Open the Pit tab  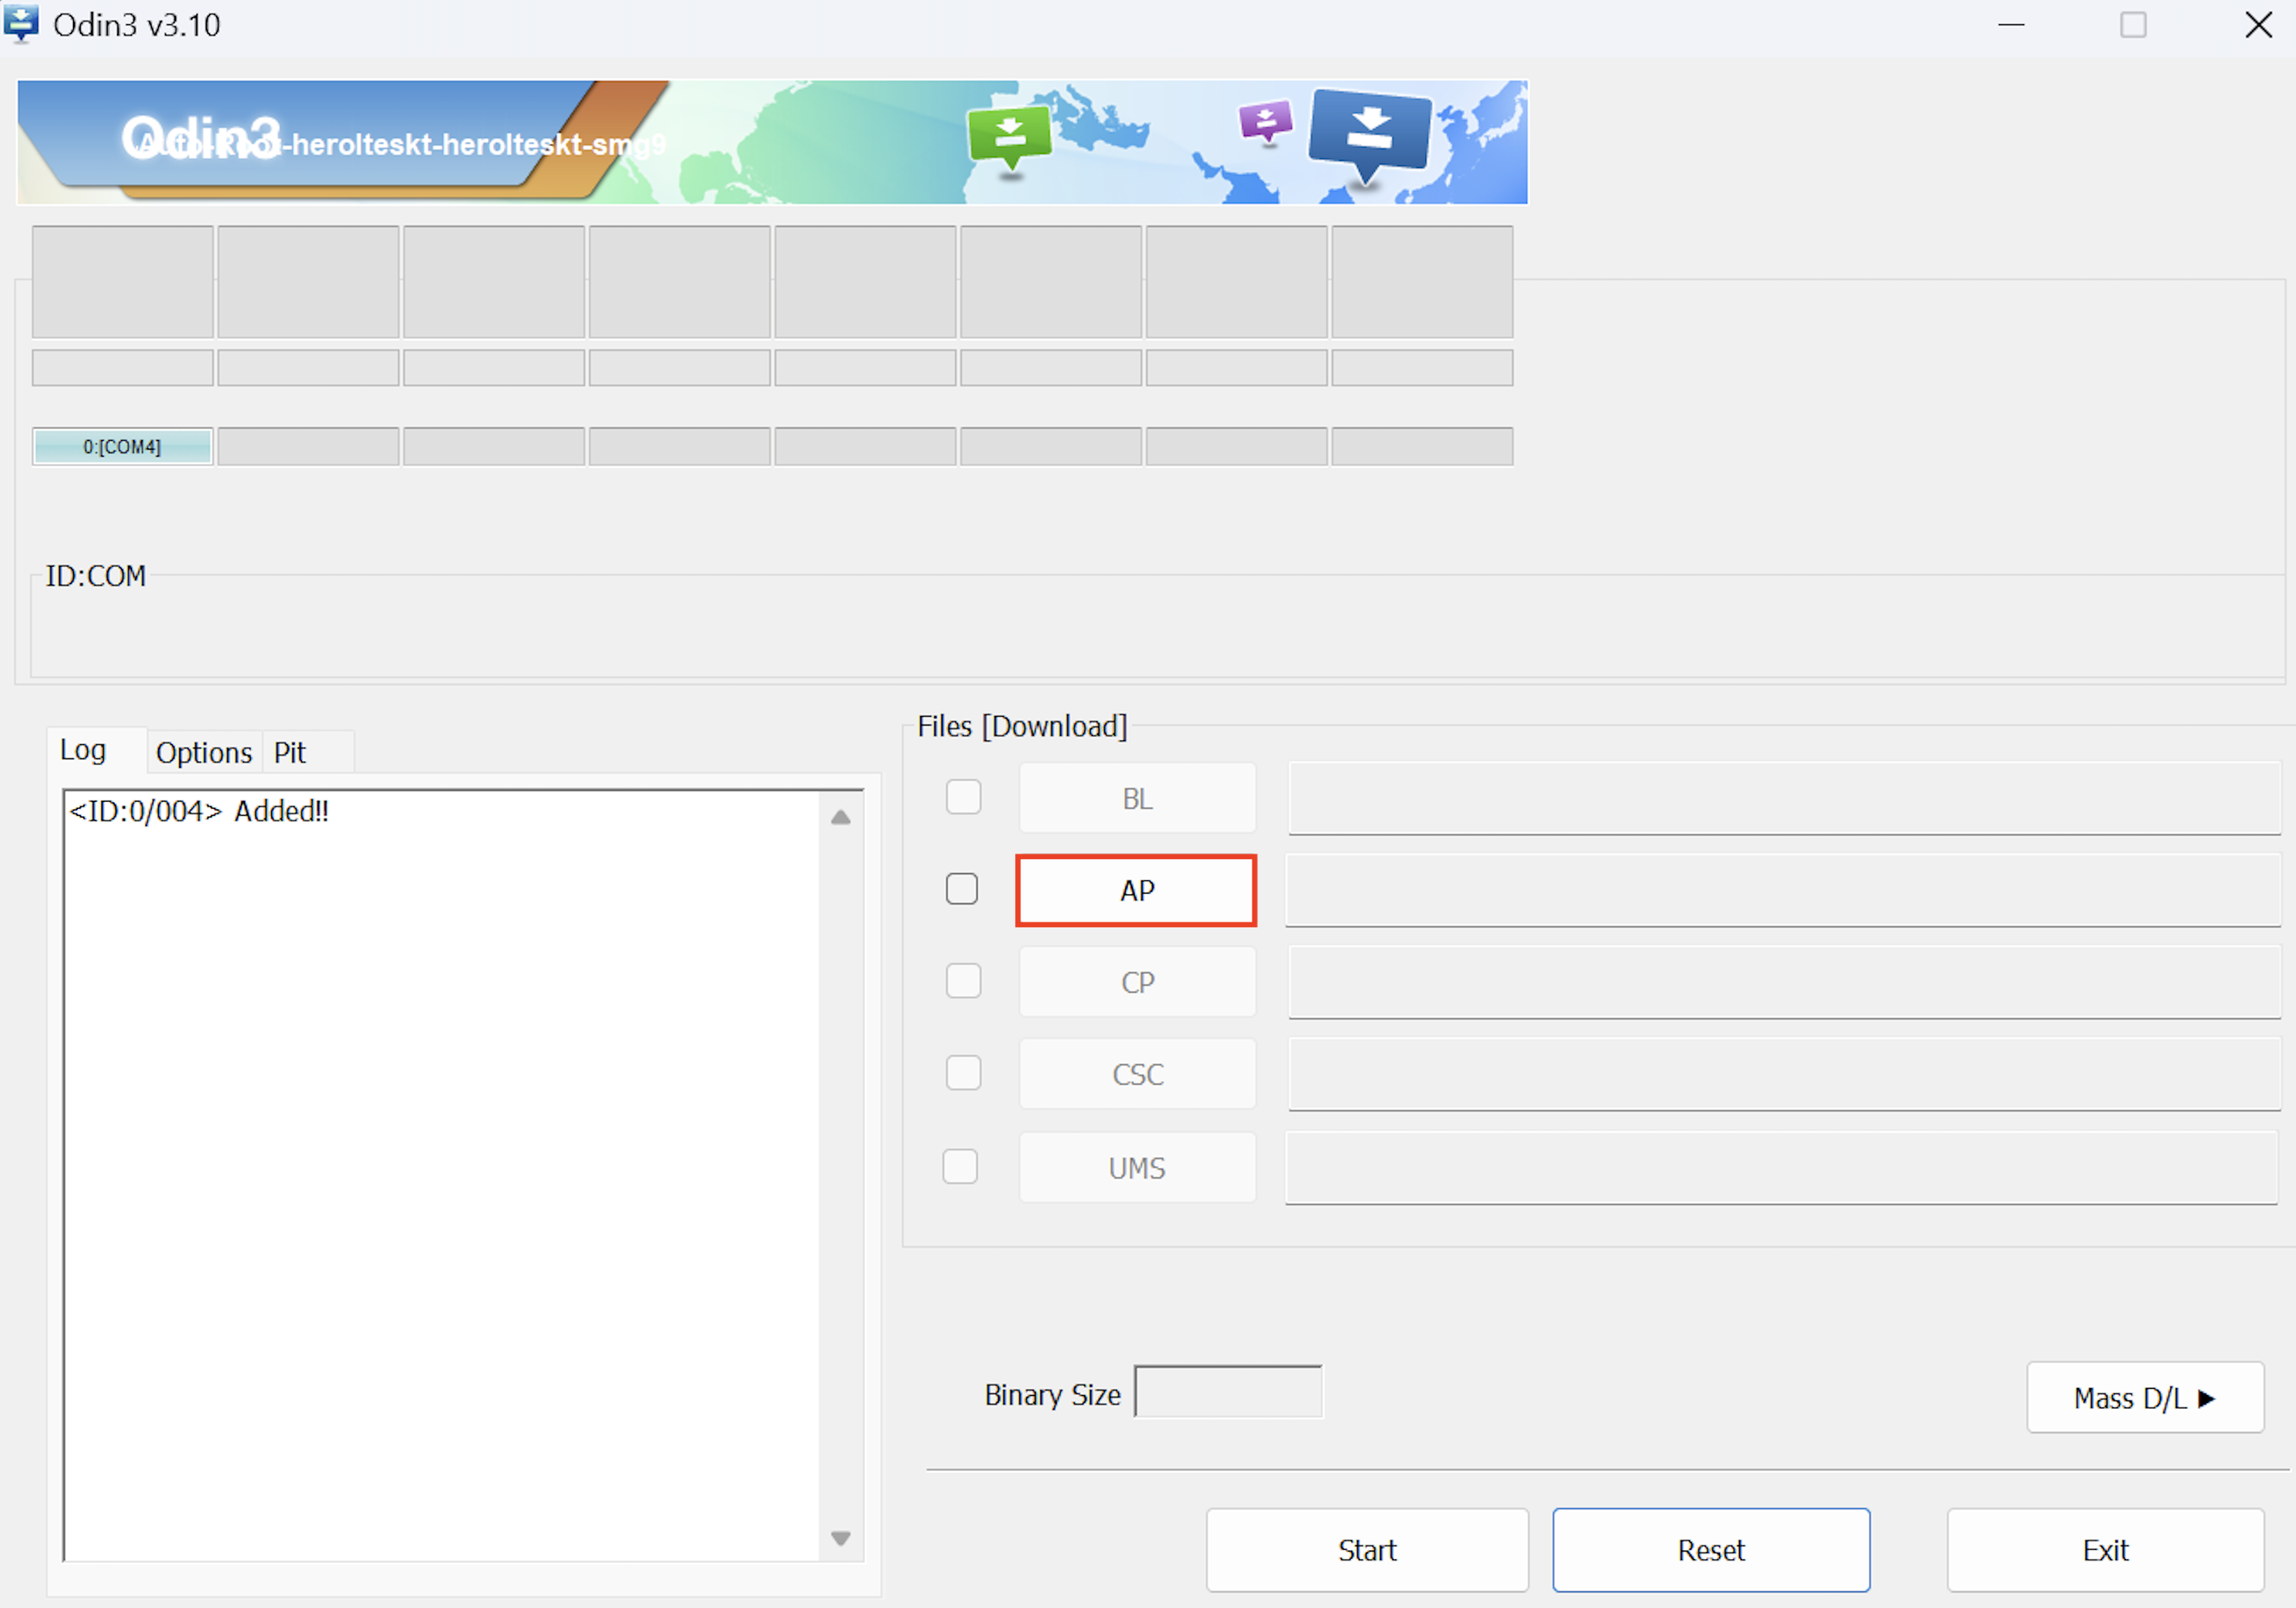(290, 752)
